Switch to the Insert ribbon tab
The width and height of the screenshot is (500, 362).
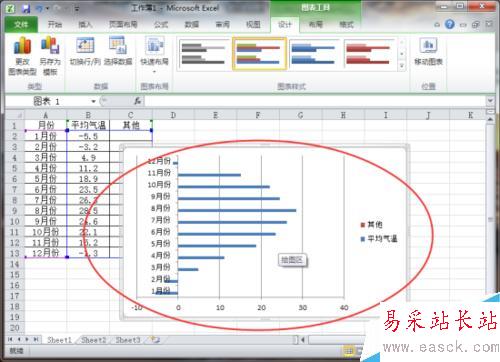click(x=85, y=24)
